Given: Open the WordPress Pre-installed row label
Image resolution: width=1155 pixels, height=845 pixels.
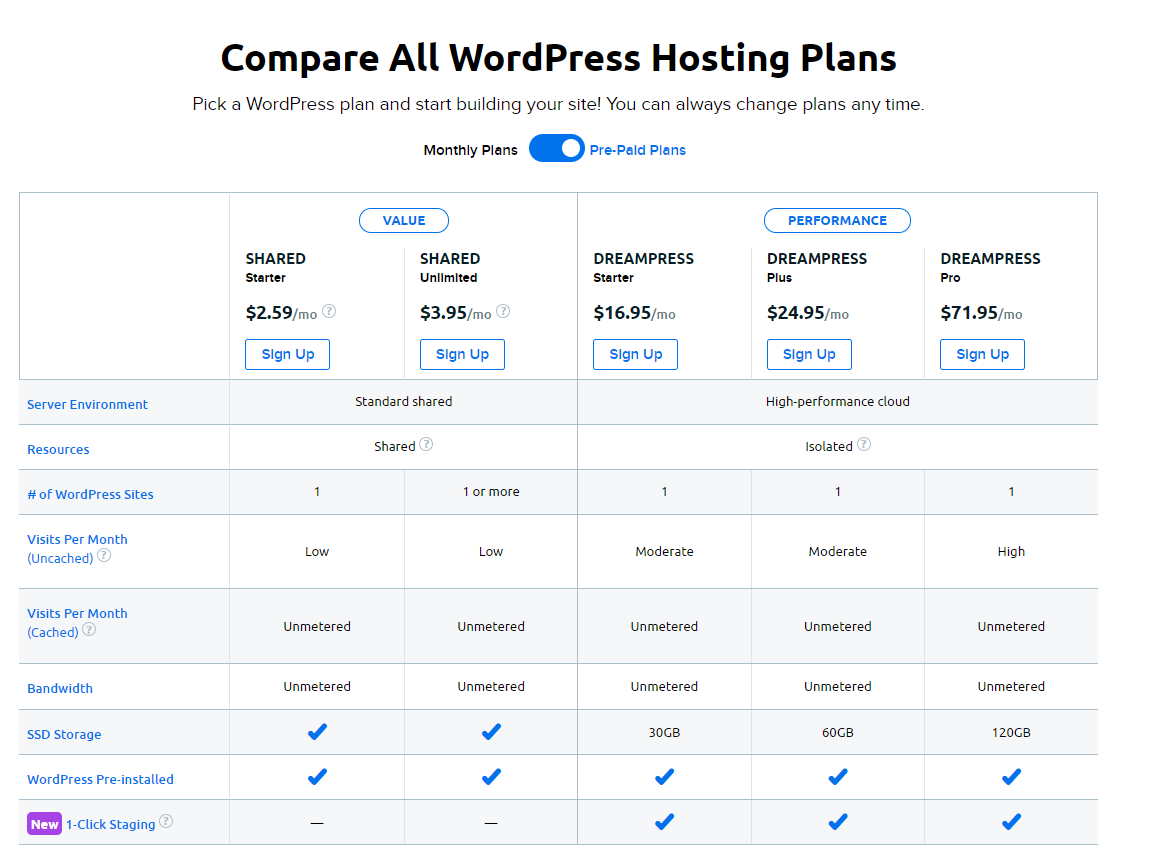Looking at the screenshot, I should [100, 779].
